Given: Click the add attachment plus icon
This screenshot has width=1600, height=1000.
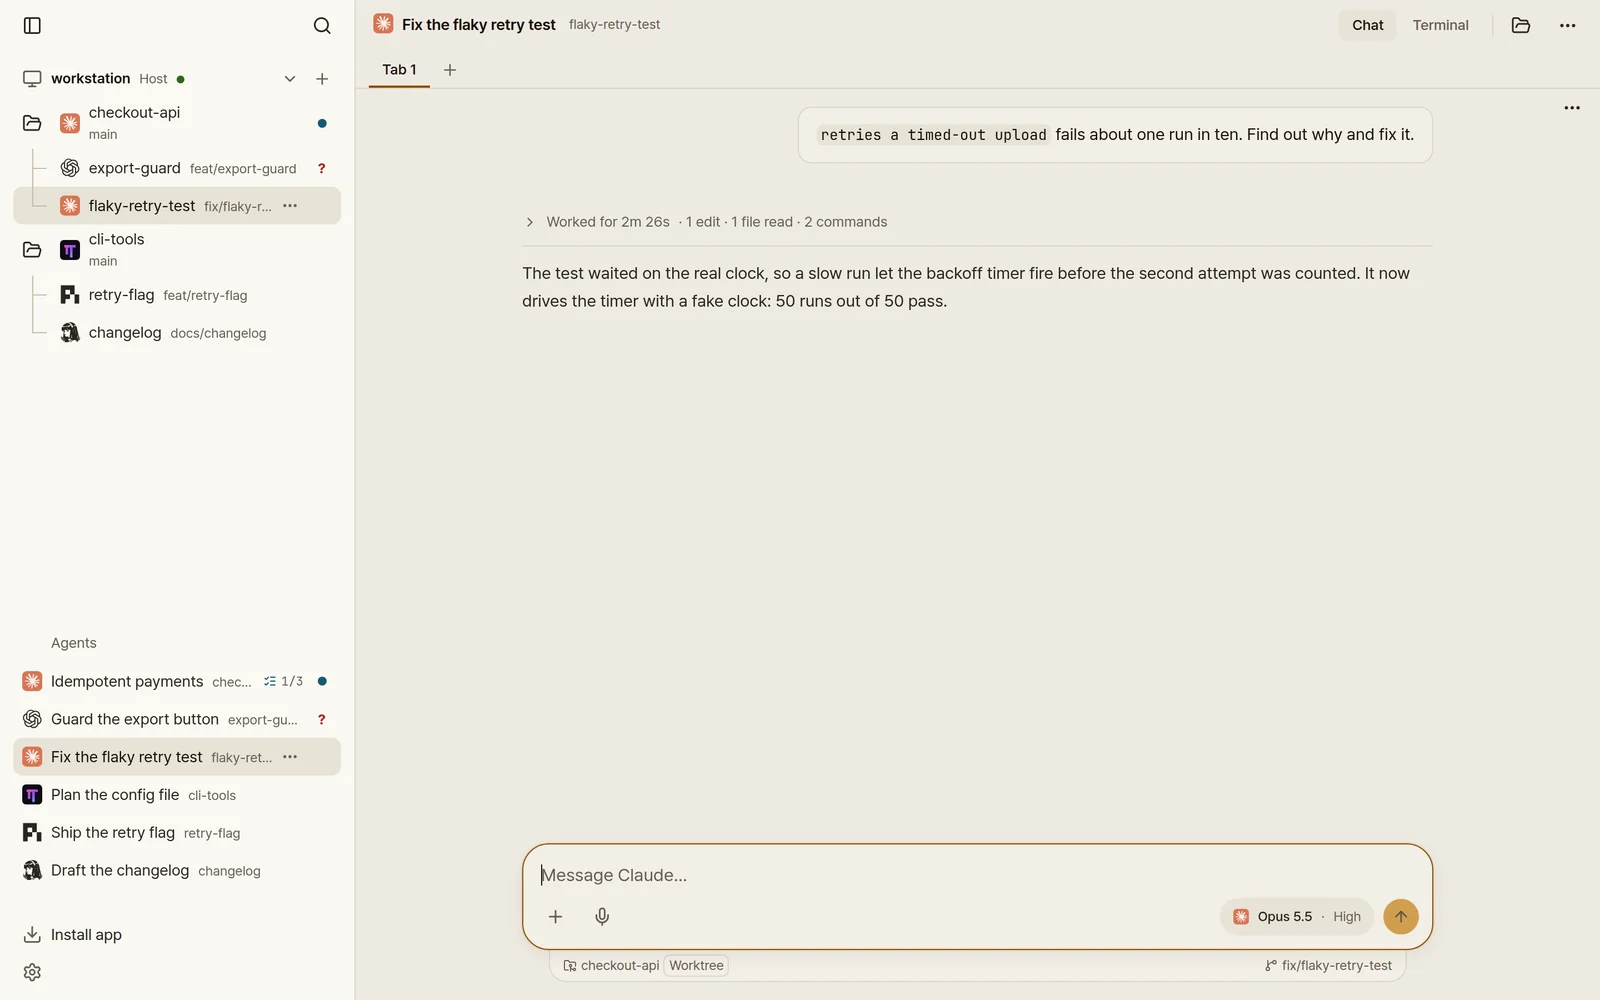Looking at the screenshot, I should click(555, 916).
